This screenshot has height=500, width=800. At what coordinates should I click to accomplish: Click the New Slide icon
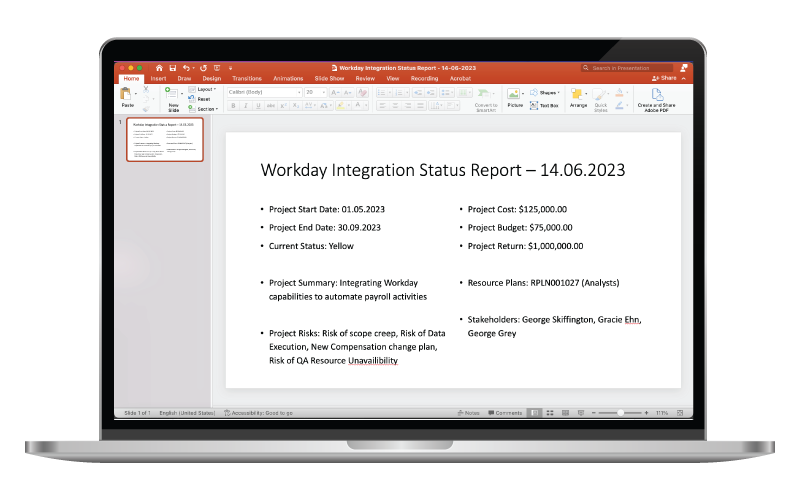[x=172, y=96]
